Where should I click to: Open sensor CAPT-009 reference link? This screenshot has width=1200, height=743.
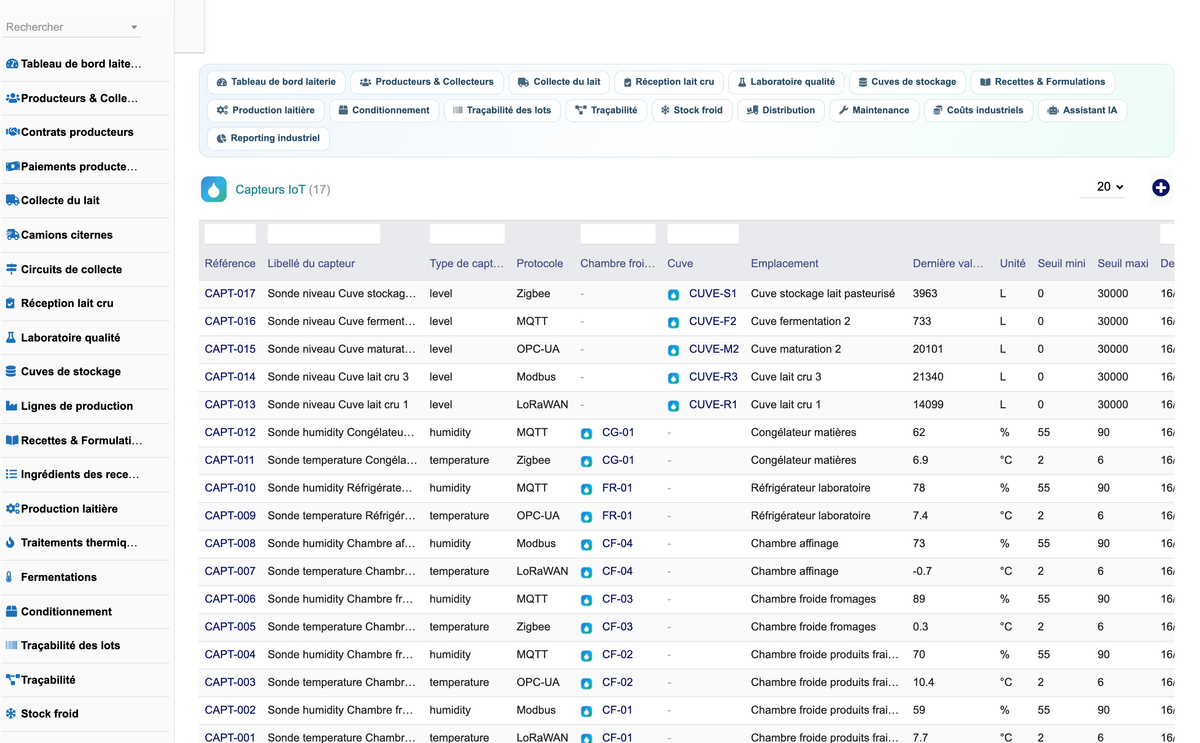[x=230, y=516]
